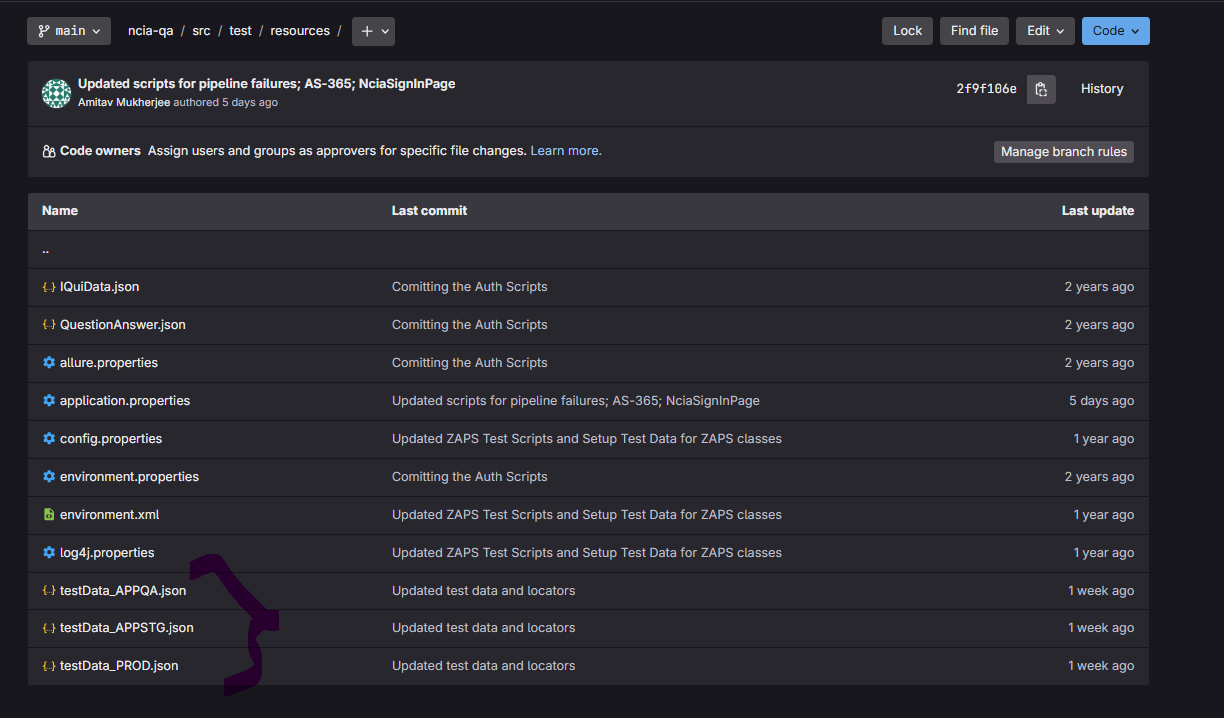Open the IQuiData.json file
The image size is (1224, 718).
(x=99, y=287)
